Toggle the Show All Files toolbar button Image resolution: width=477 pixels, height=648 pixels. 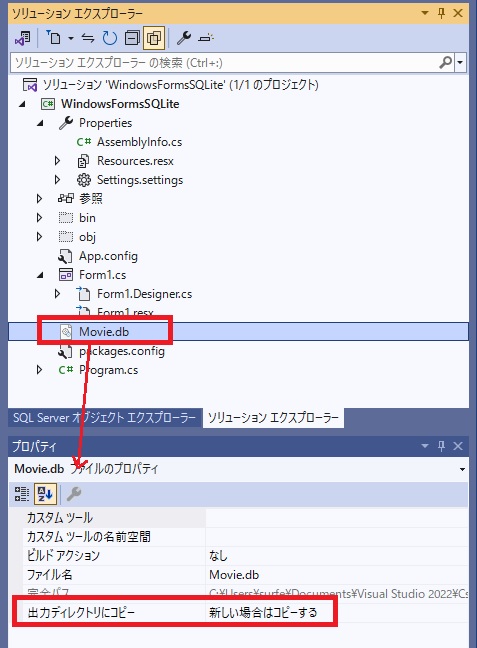click(x=154, y=38)
